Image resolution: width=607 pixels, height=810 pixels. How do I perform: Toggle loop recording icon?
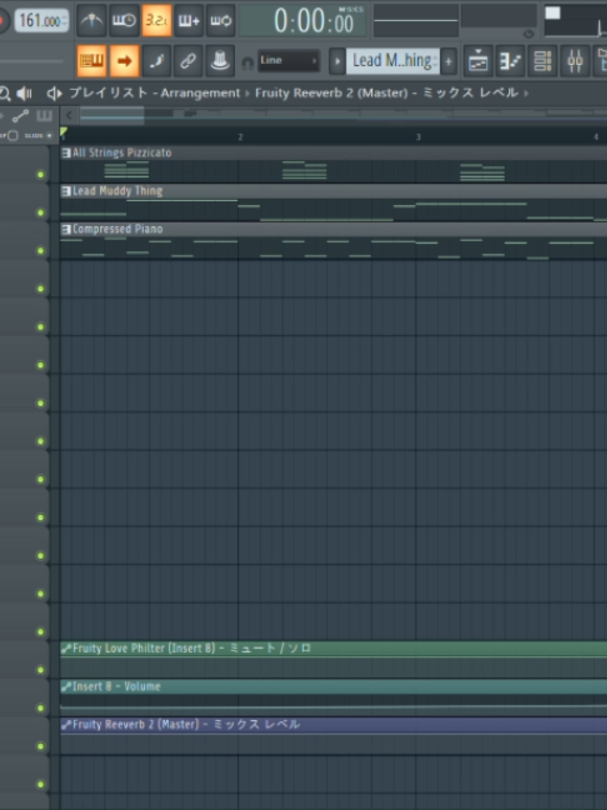221,21
